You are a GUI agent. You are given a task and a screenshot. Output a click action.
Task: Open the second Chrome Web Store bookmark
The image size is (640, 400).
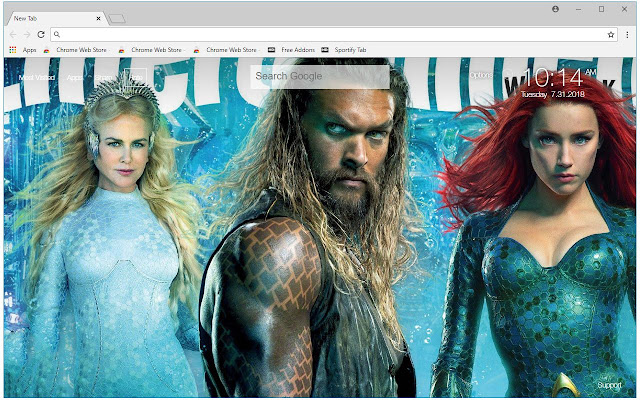pos(151,50)
